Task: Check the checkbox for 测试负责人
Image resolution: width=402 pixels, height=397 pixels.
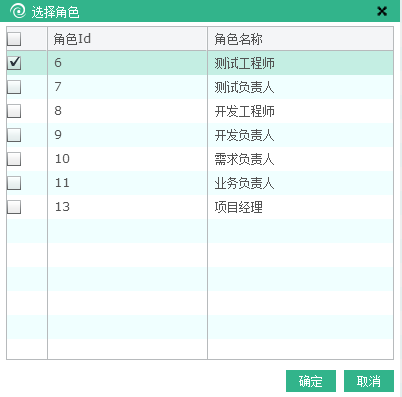Action: (x=14, y=87)
